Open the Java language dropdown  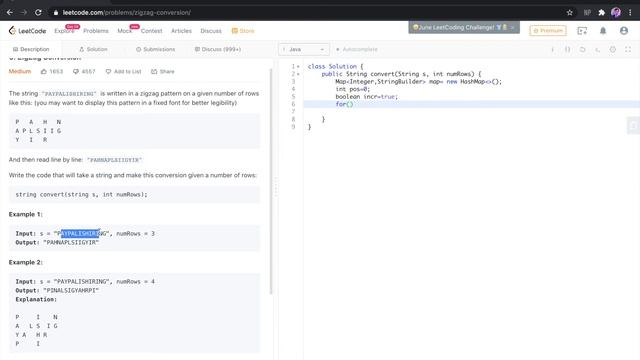[304, 49]
